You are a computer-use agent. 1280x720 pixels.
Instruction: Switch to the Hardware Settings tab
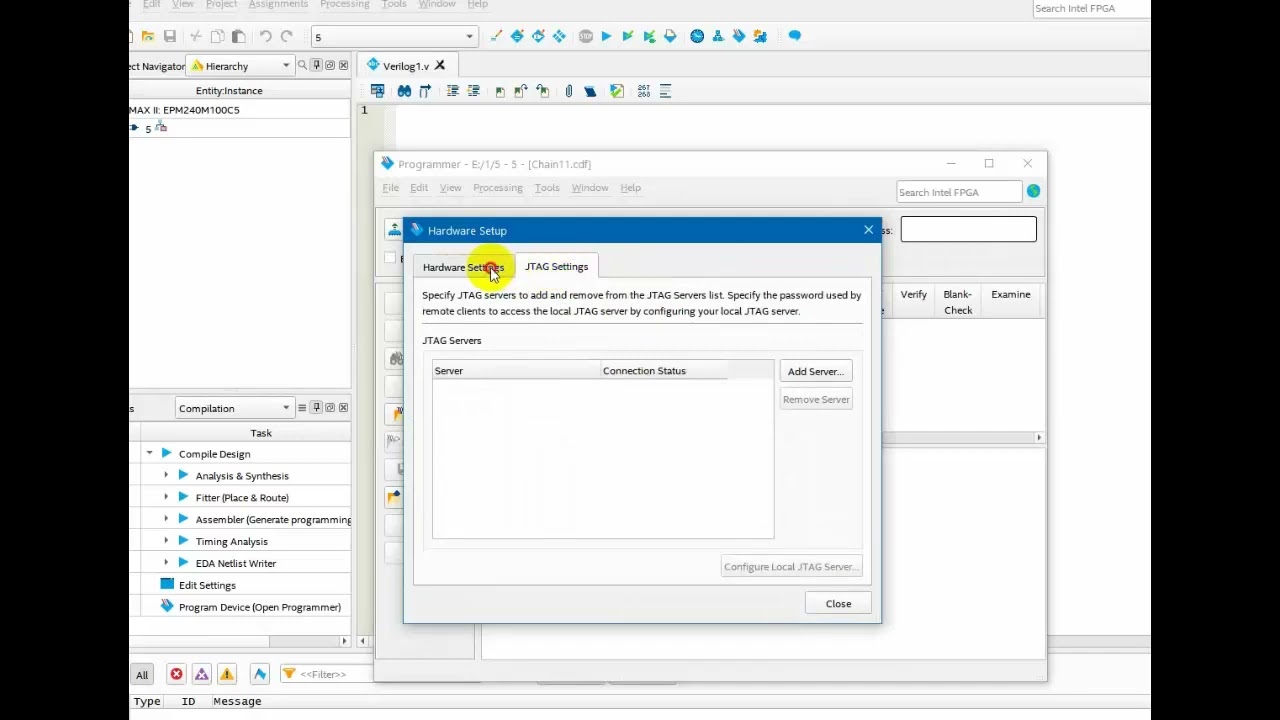463,268
